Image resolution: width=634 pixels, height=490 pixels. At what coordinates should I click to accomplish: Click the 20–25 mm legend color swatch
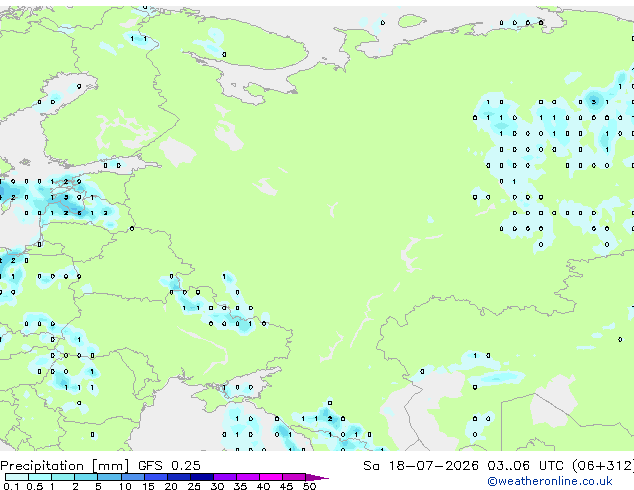tap(179, 477)
